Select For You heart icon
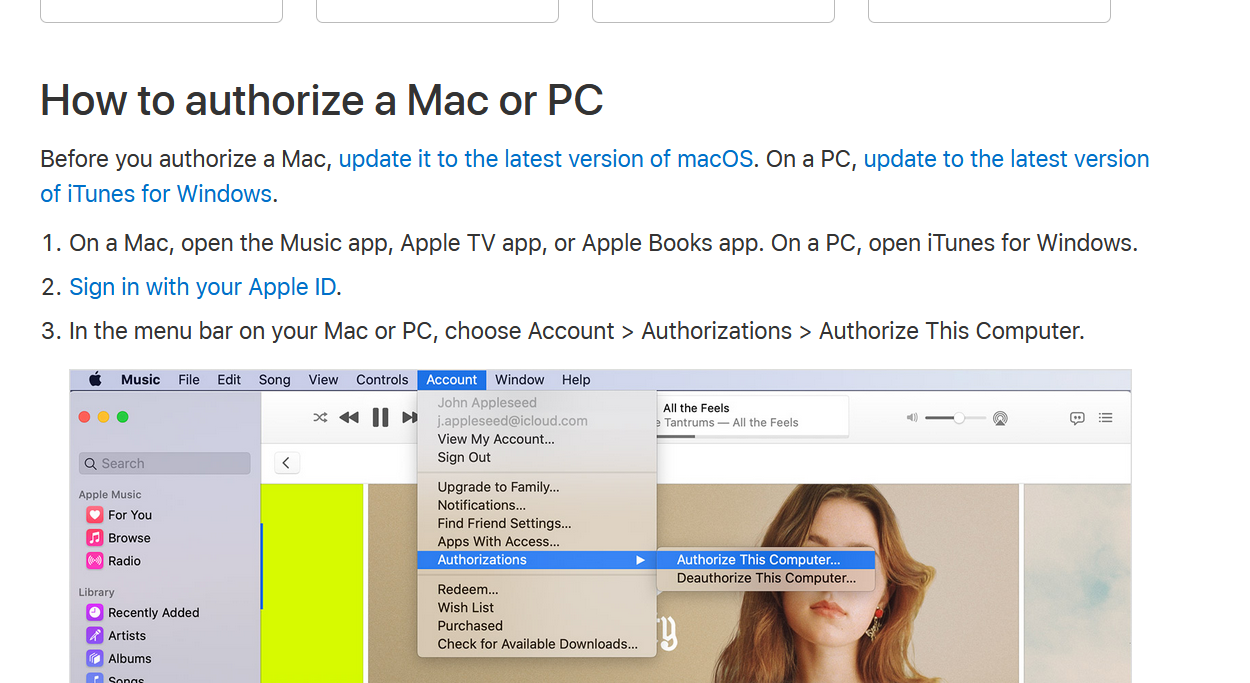 (x=95, y=515)
